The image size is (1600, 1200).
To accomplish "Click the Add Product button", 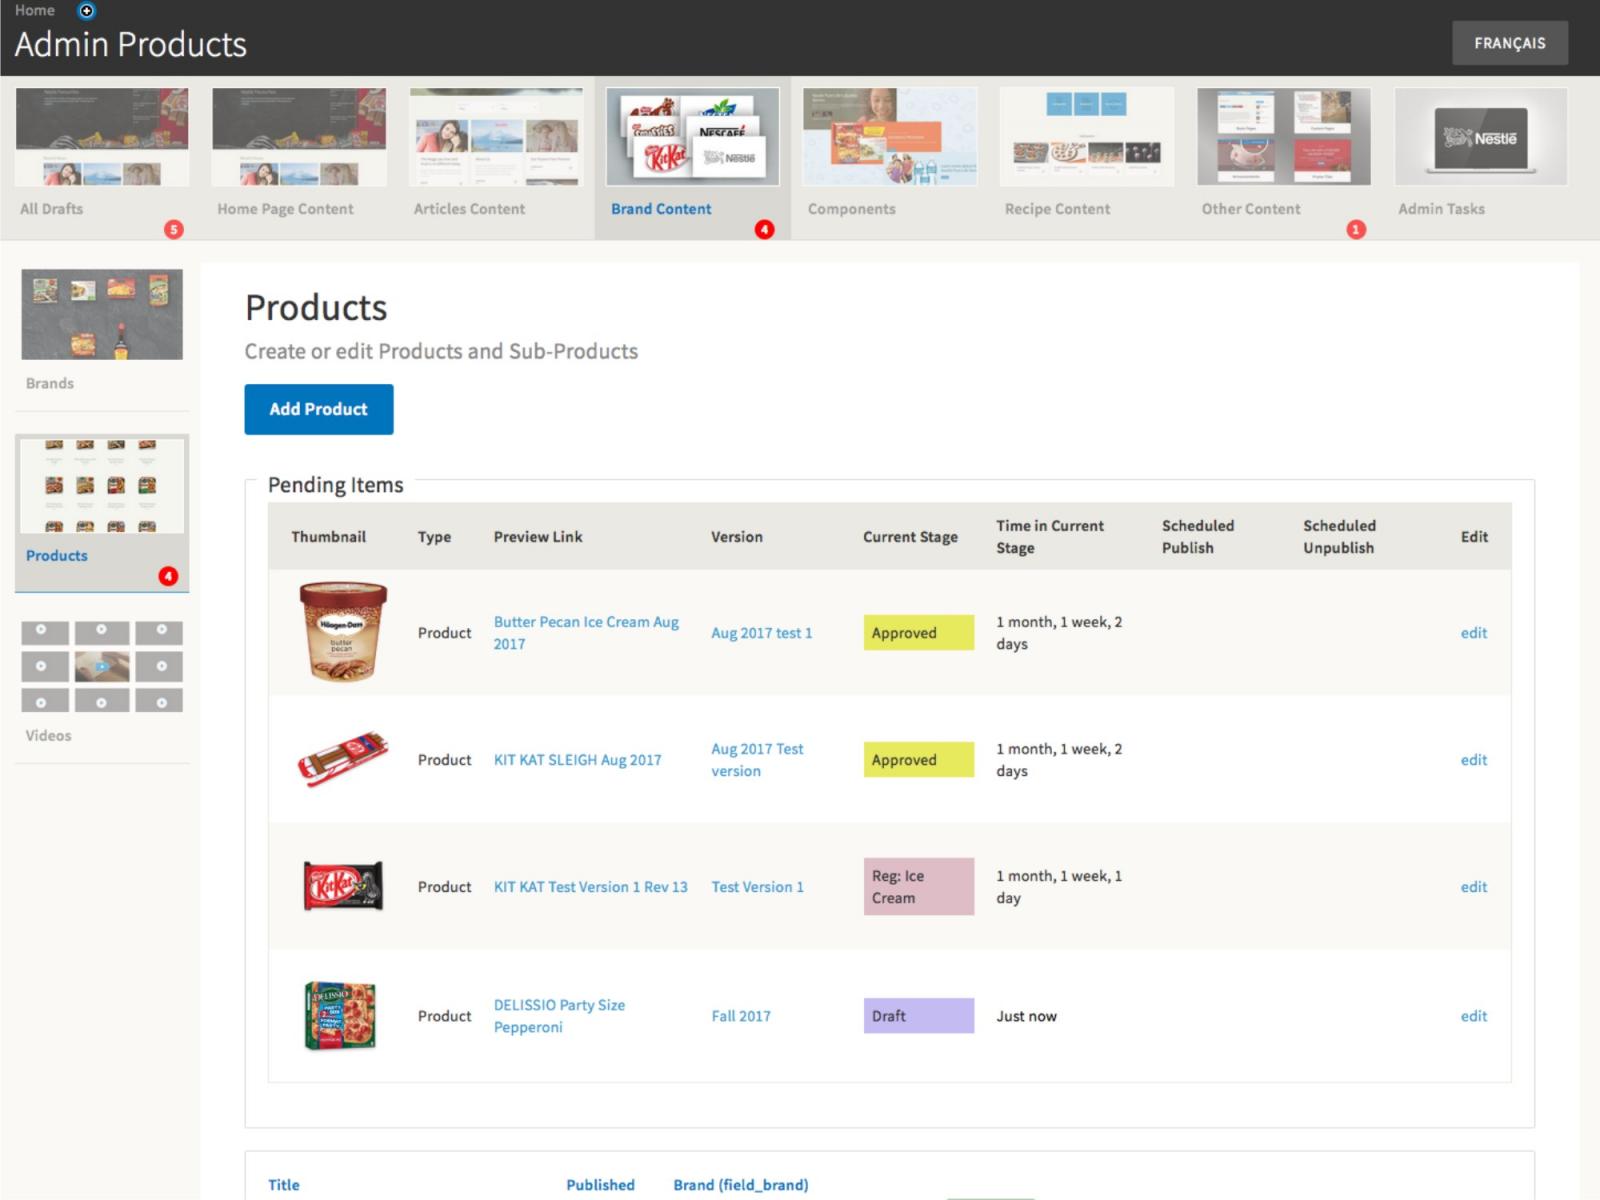I will tap(319, 409).
